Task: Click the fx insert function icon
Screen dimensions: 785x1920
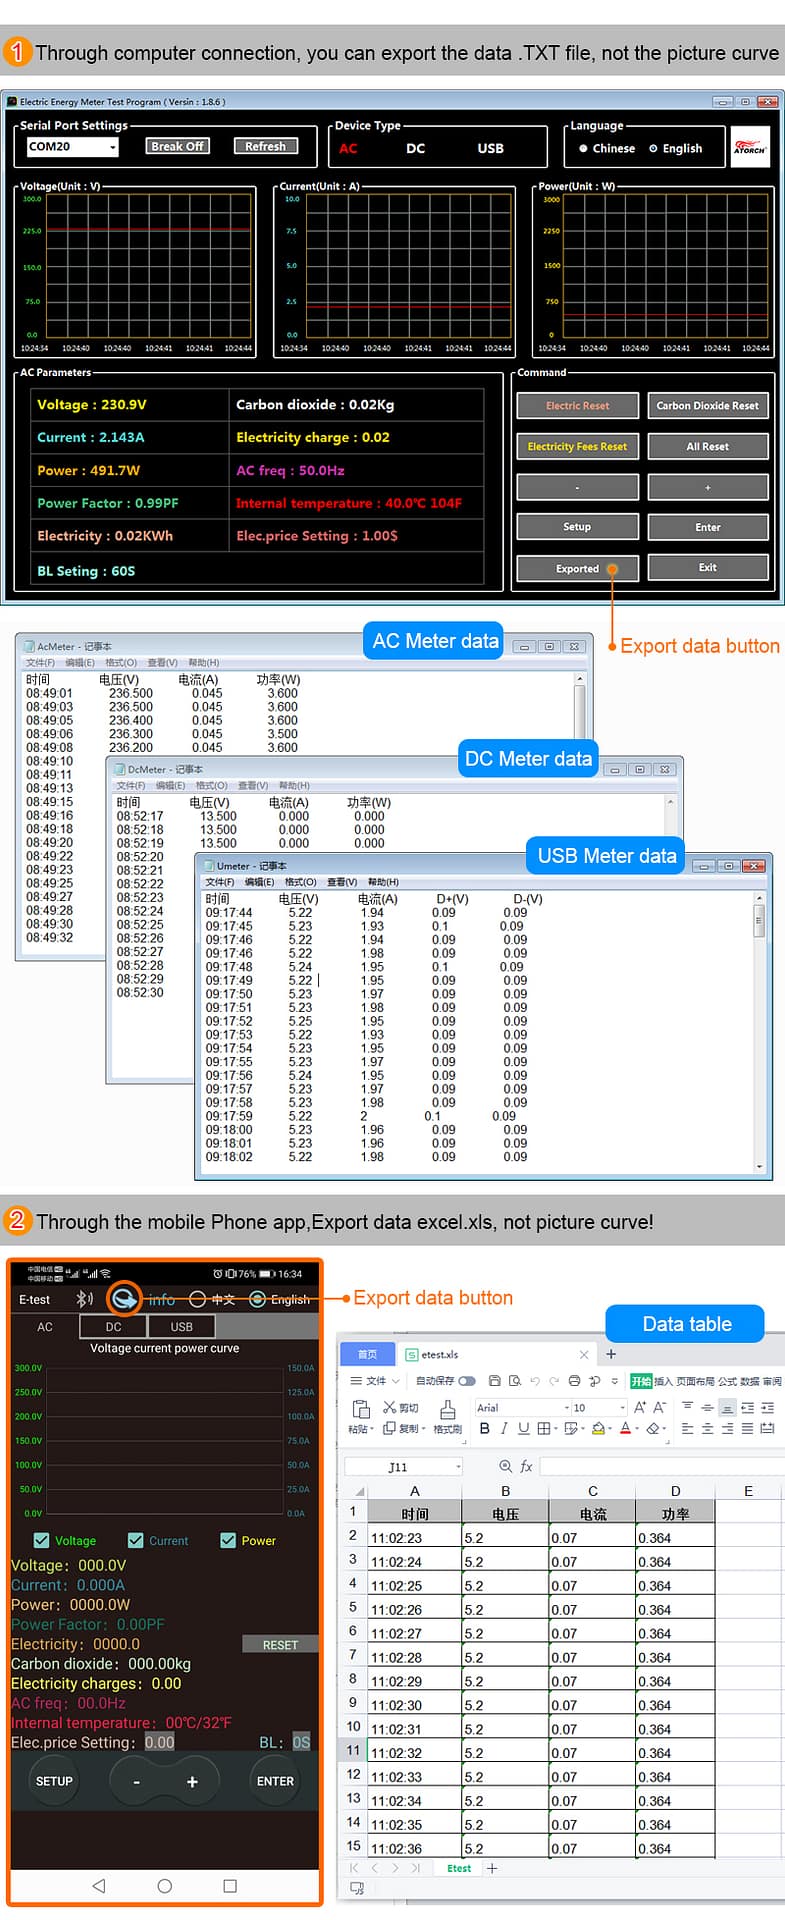Action: click(x=526, y=1466)
